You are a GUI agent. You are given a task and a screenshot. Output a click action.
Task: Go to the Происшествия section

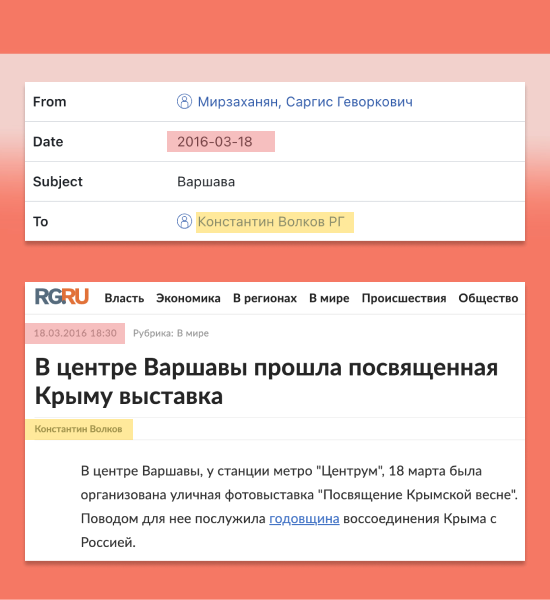404,298
